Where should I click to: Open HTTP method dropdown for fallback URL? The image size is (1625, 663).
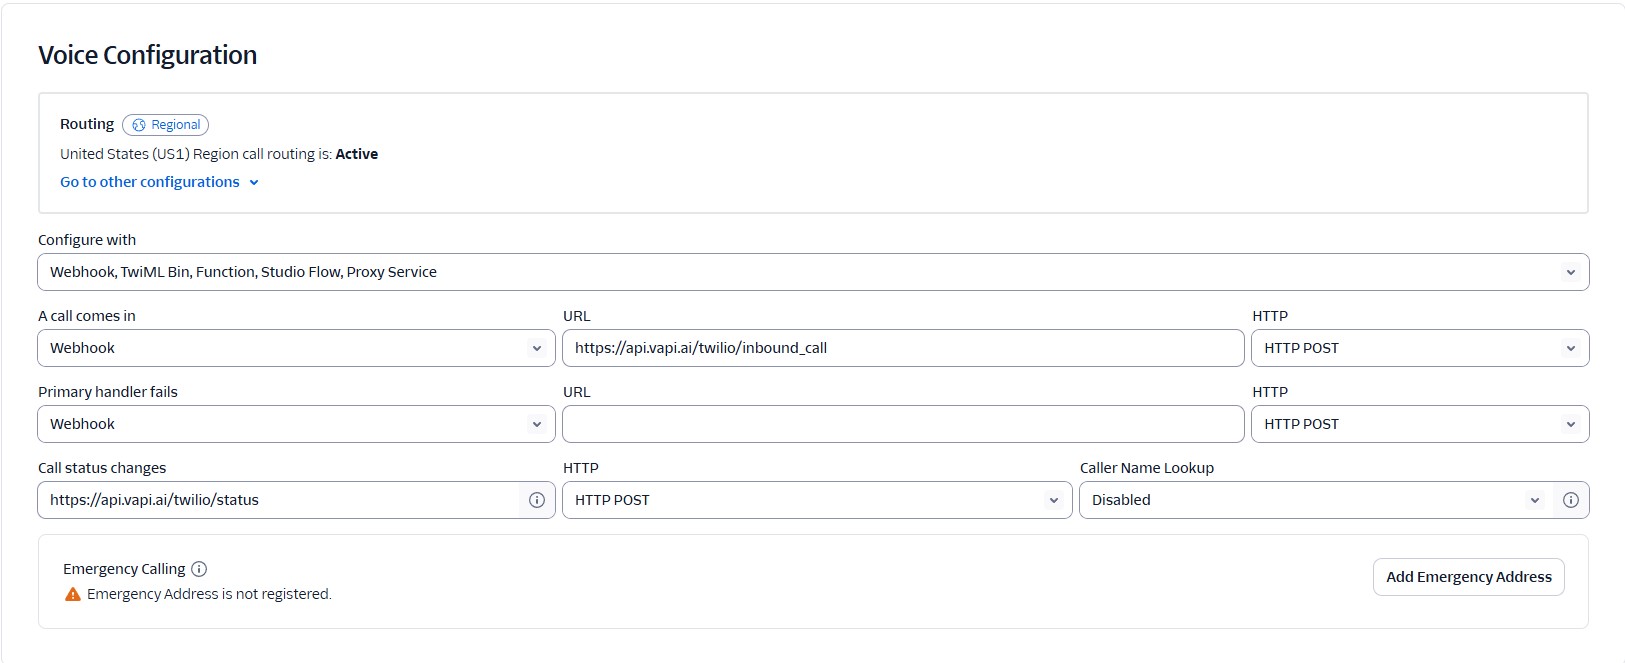1419,424
